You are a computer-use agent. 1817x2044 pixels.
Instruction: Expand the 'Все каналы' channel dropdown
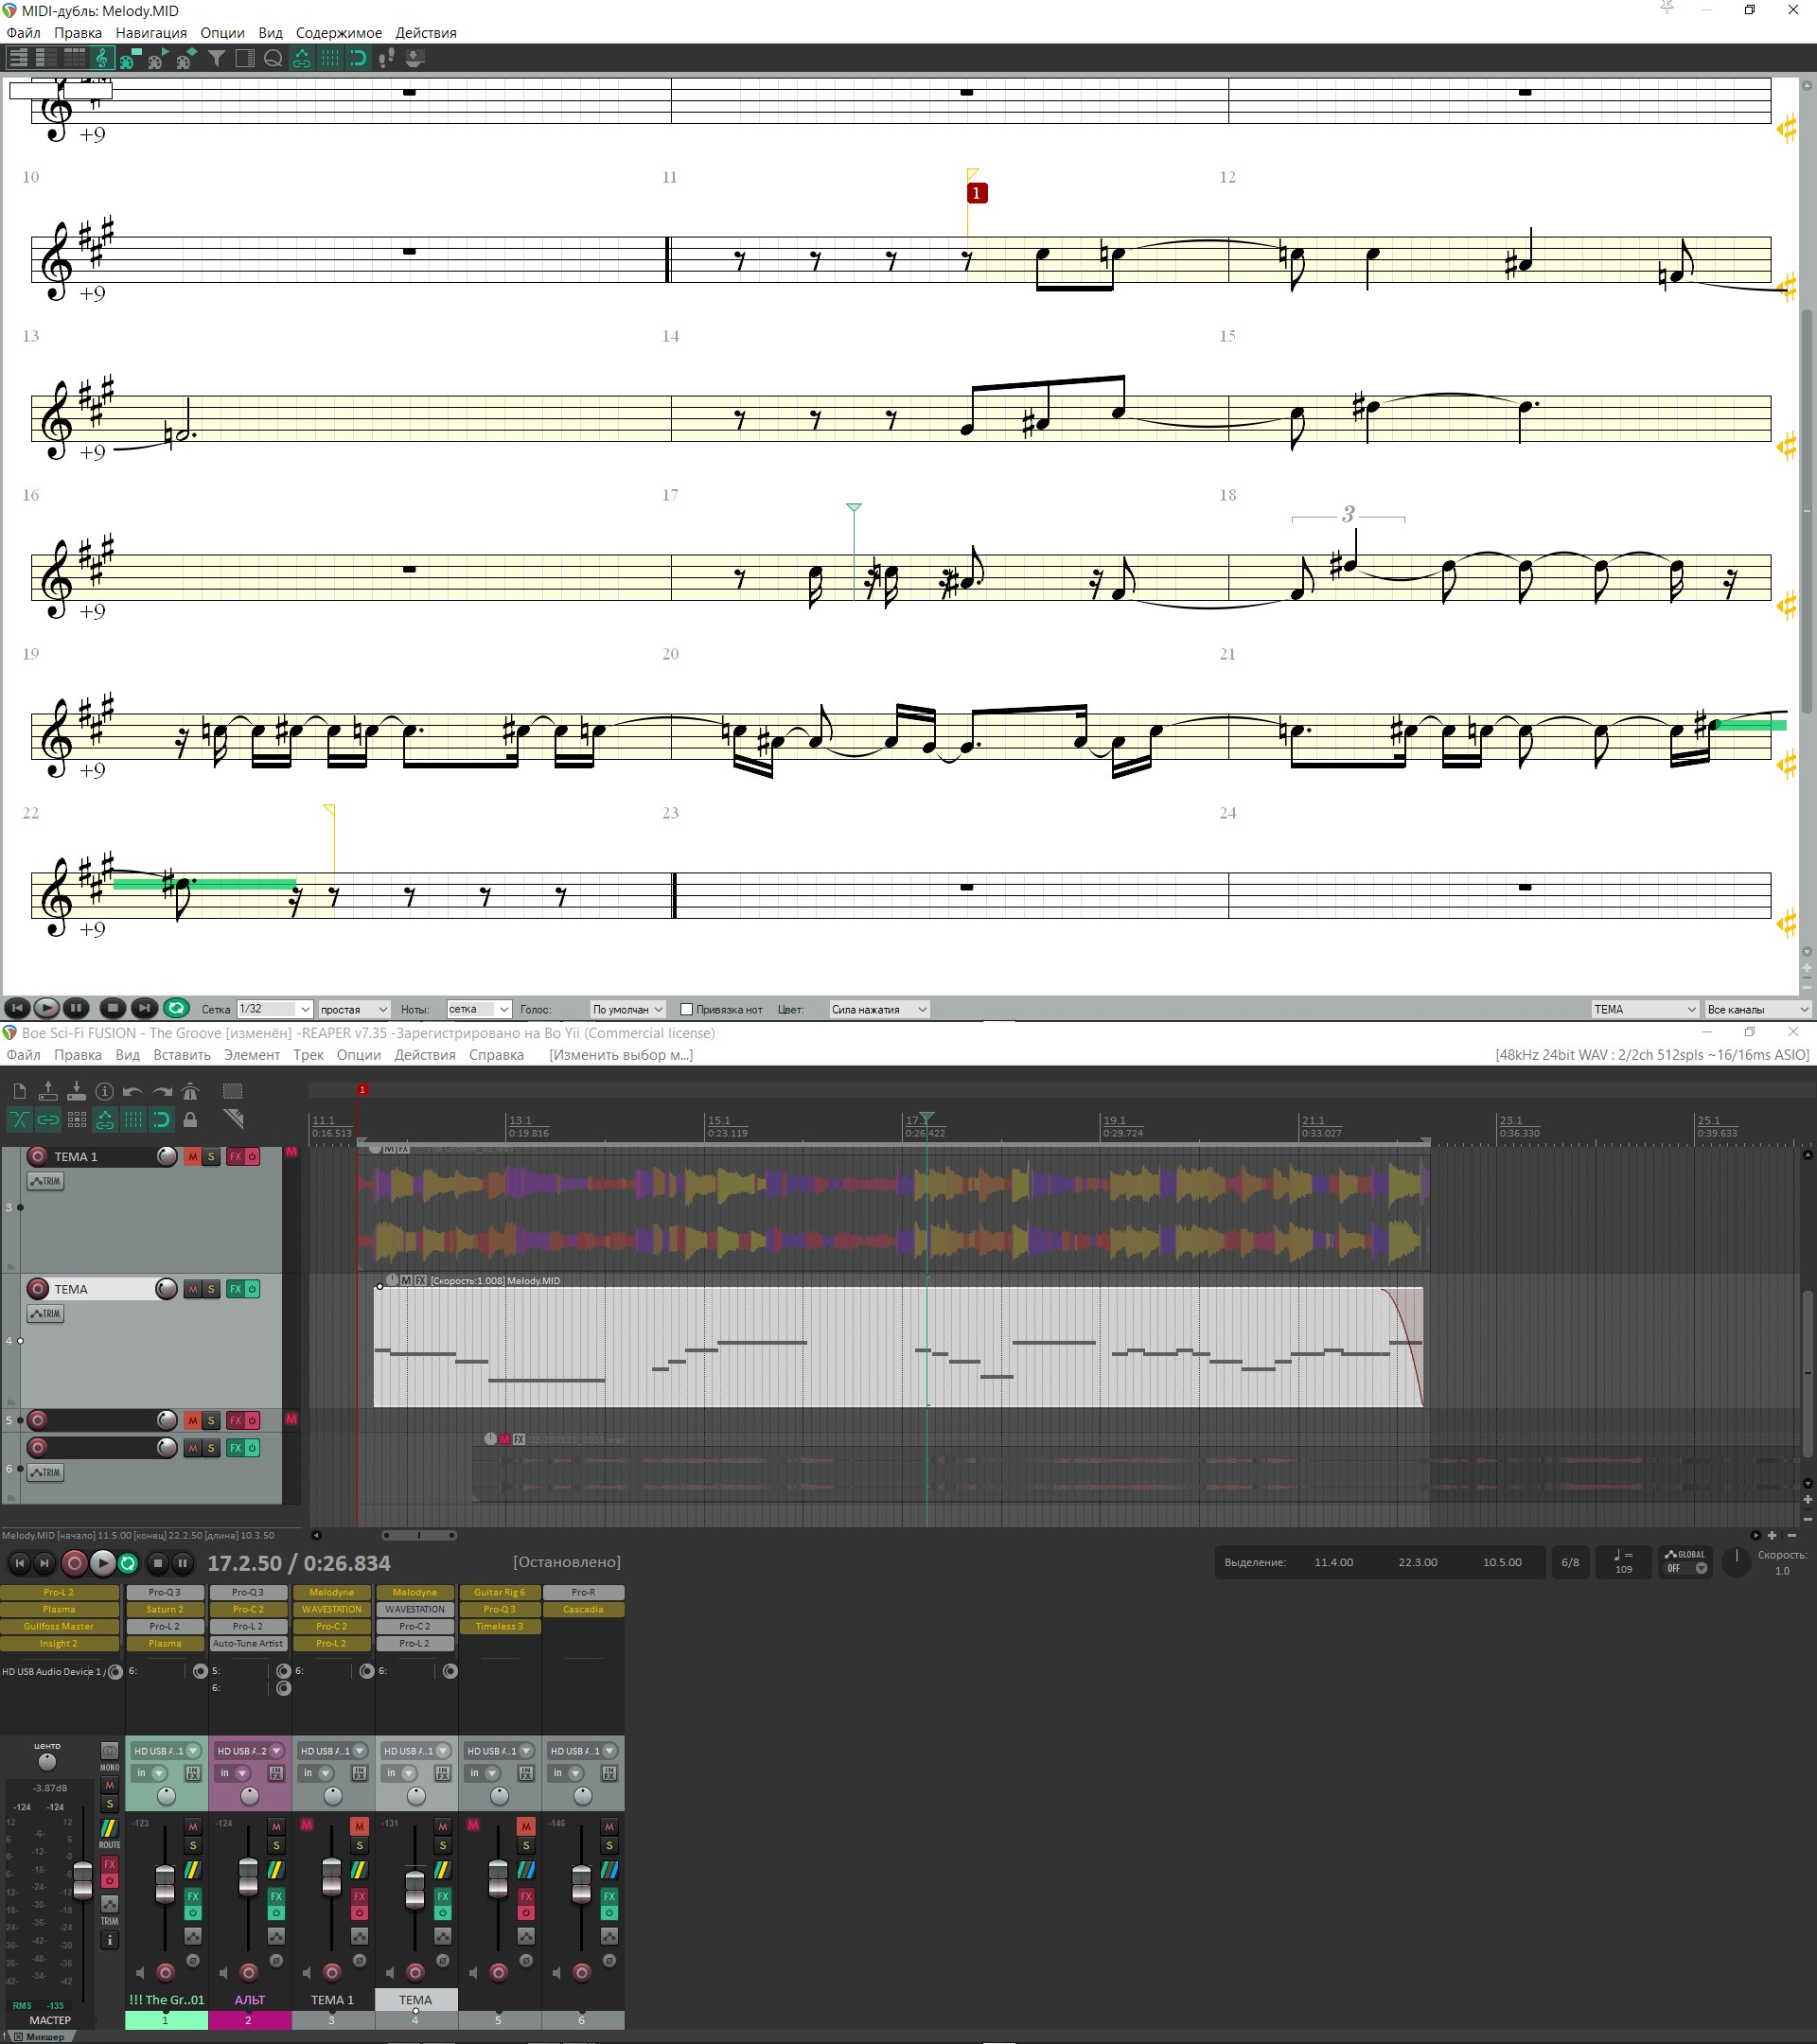1758,1009
